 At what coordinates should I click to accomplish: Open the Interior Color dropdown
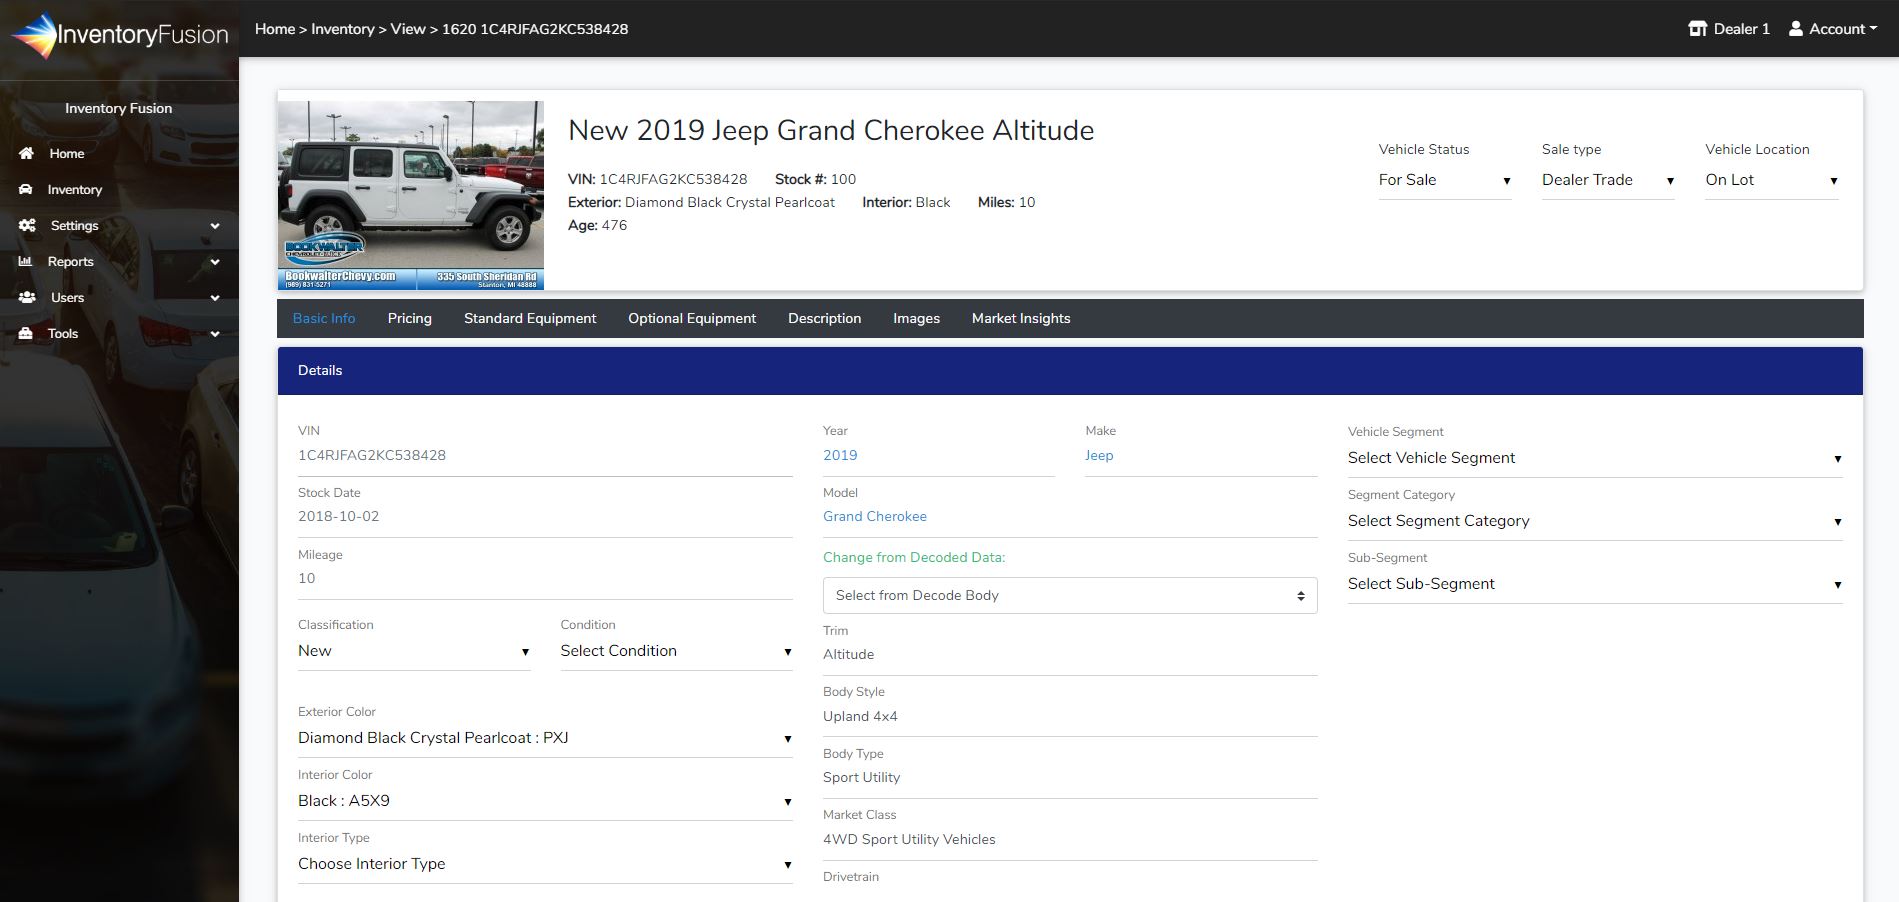[545, 801]
